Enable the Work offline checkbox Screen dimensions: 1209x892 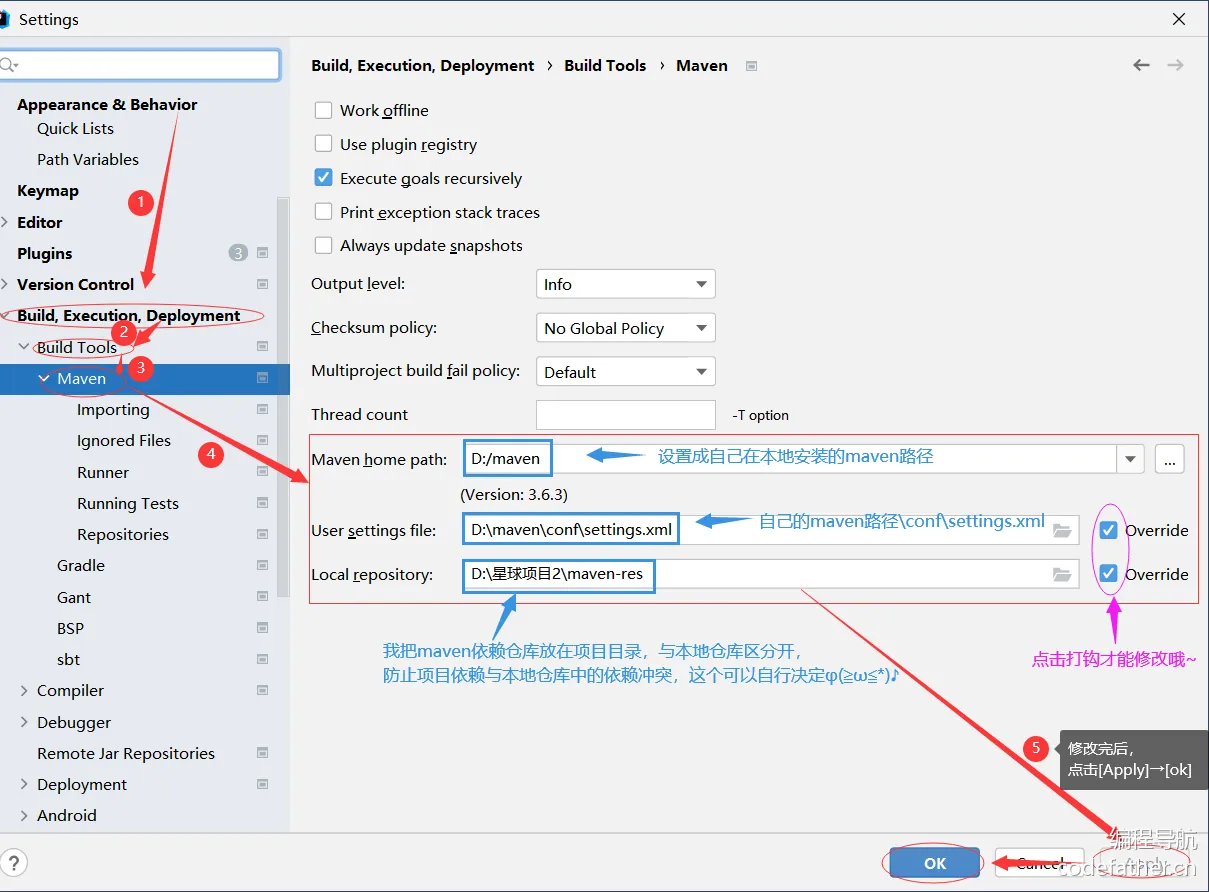[x=323, y=110]
